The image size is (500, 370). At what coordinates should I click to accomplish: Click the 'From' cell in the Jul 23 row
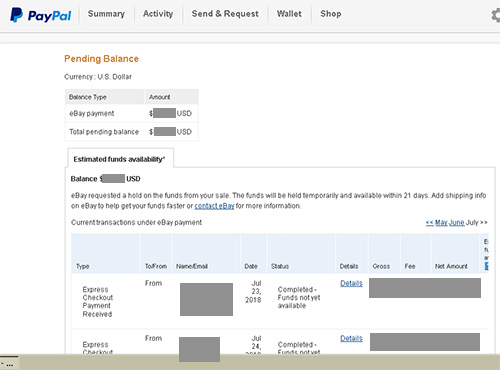[x=153, y=283]
